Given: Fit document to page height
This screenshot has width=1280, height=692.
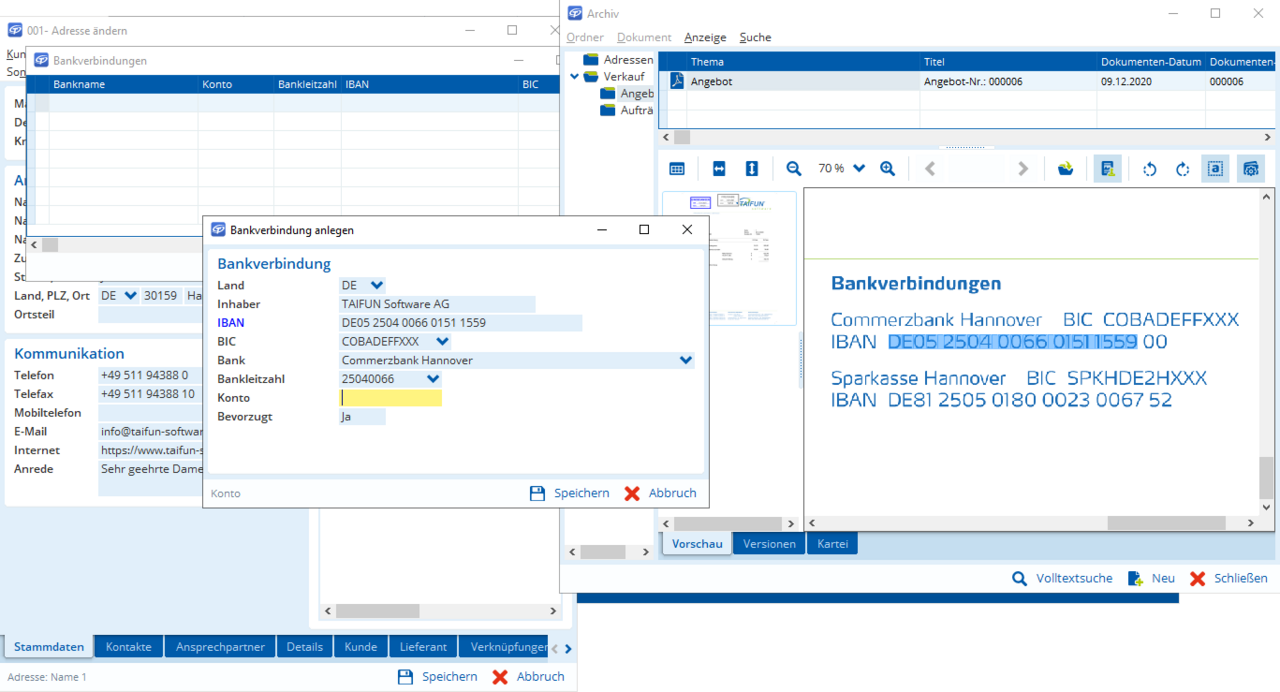Looking at the screenshot, I should point(752,169).
